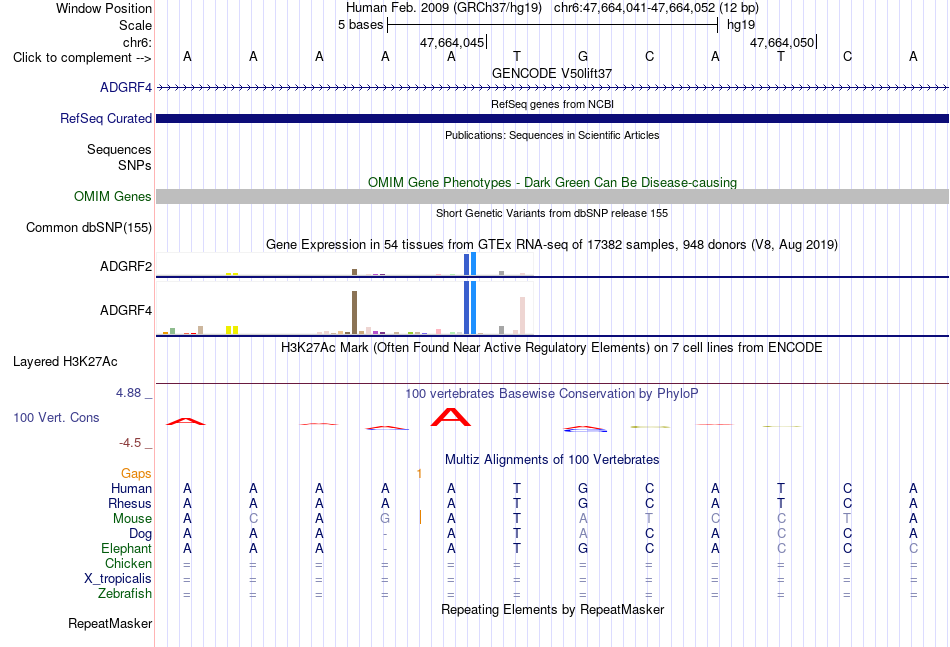The height and width of the screenshot is (647, 950).
Task: Click the 47,664,050 ruler coordinate
Action: tap(782, 42)
